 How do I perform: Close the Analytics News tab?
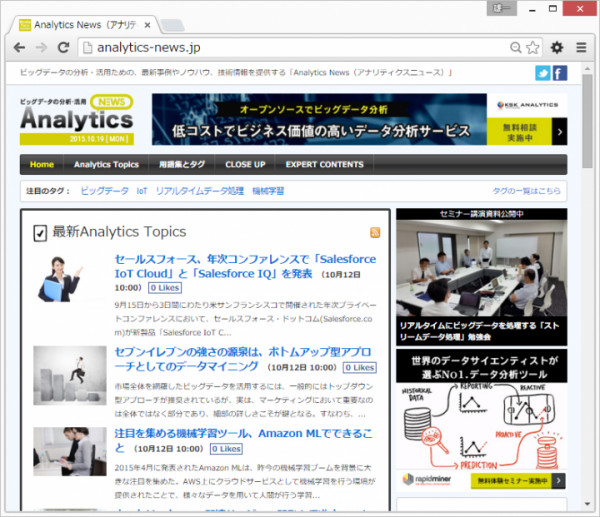147,25
